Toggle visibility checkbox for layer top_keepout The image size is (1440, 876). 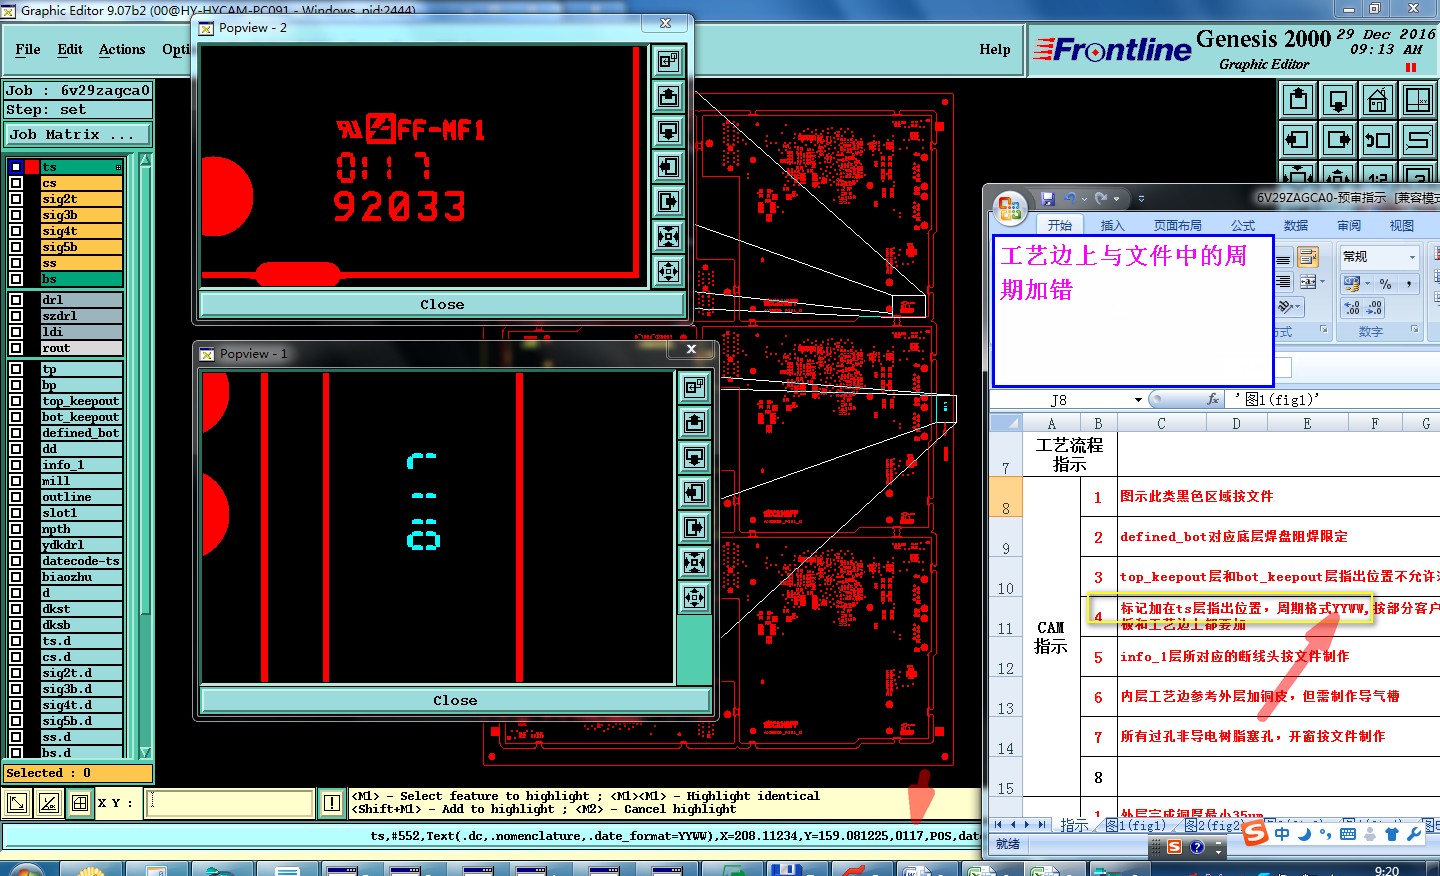coord(16,401)
